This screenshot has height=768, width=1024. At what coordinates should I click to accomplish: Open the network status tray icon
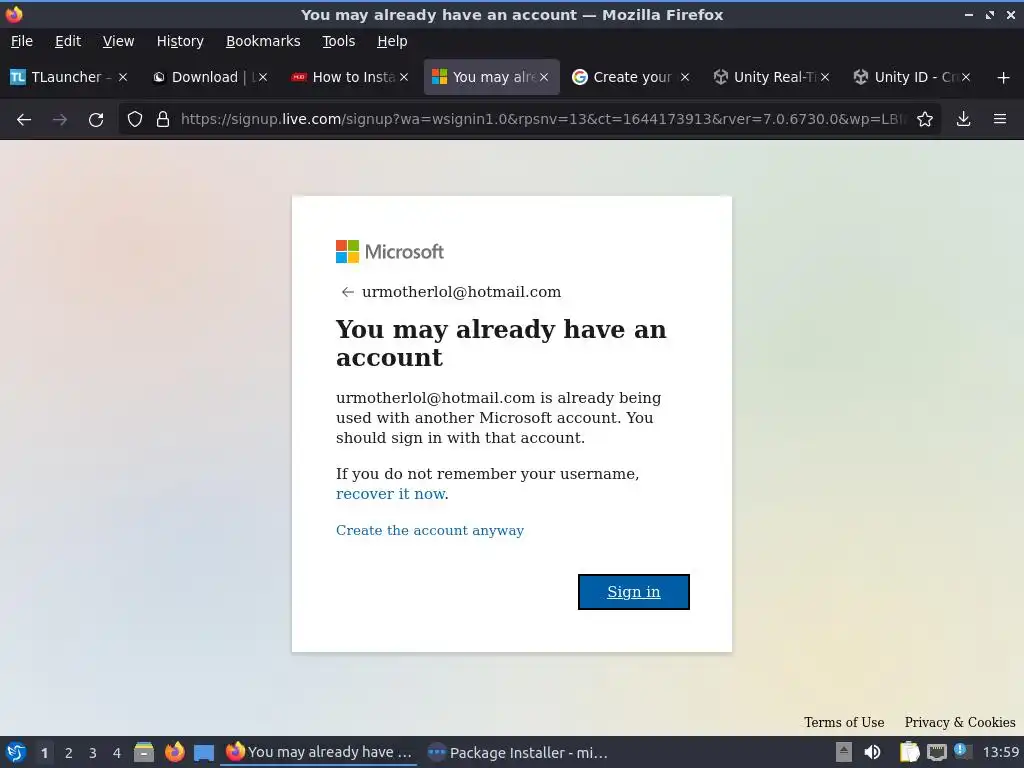[x=936, y=752]
